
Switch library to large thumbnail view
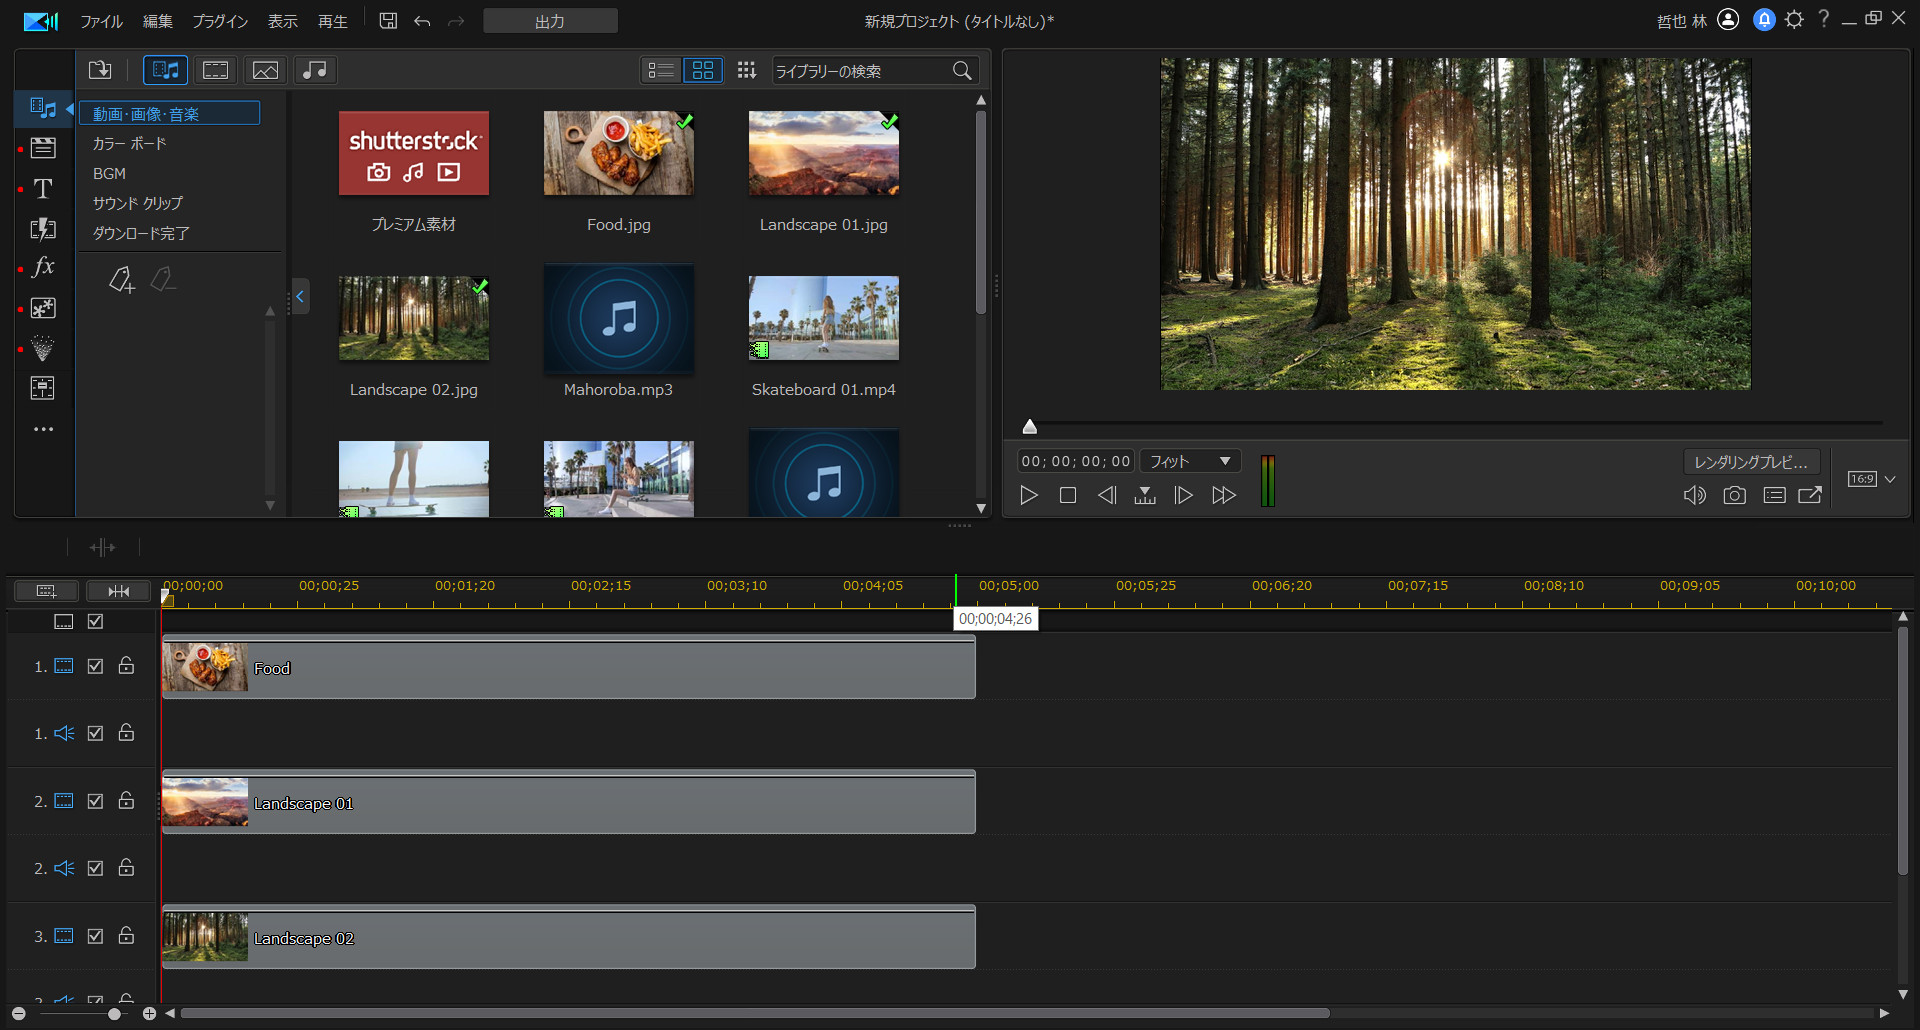[703, 70]
